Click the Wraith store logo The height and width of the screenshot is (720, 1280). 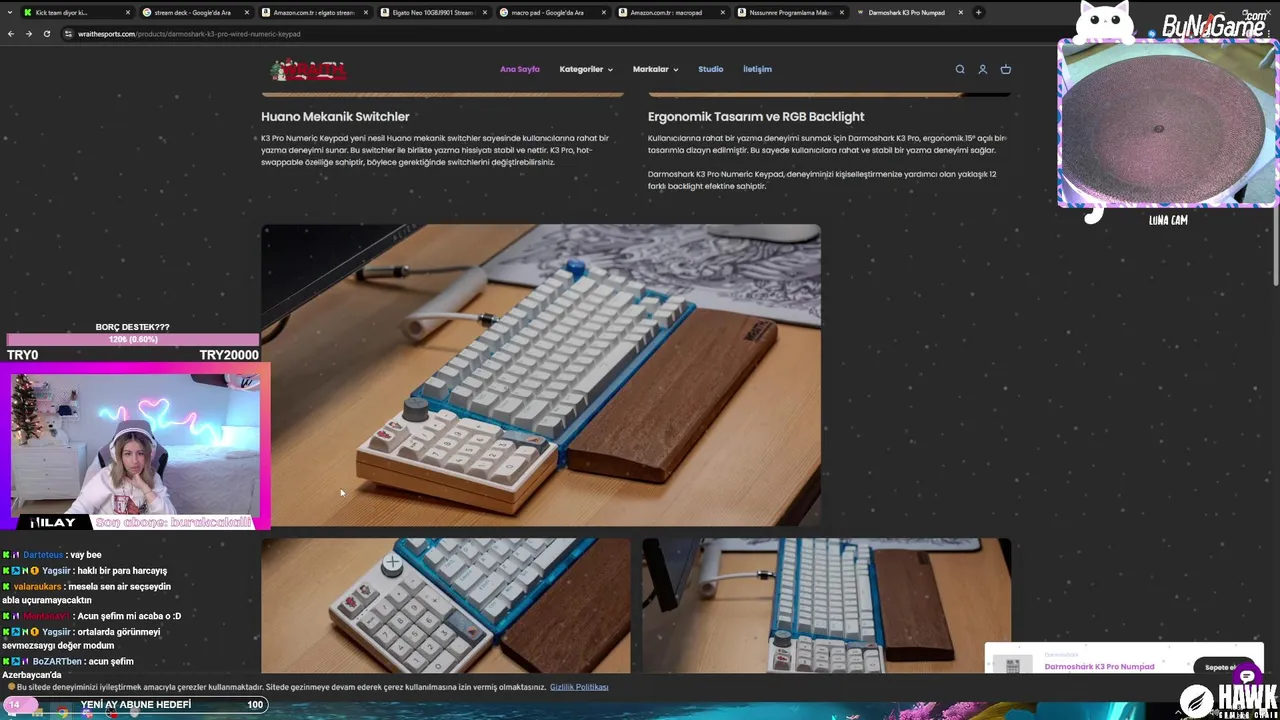click(x=308, y=70)
